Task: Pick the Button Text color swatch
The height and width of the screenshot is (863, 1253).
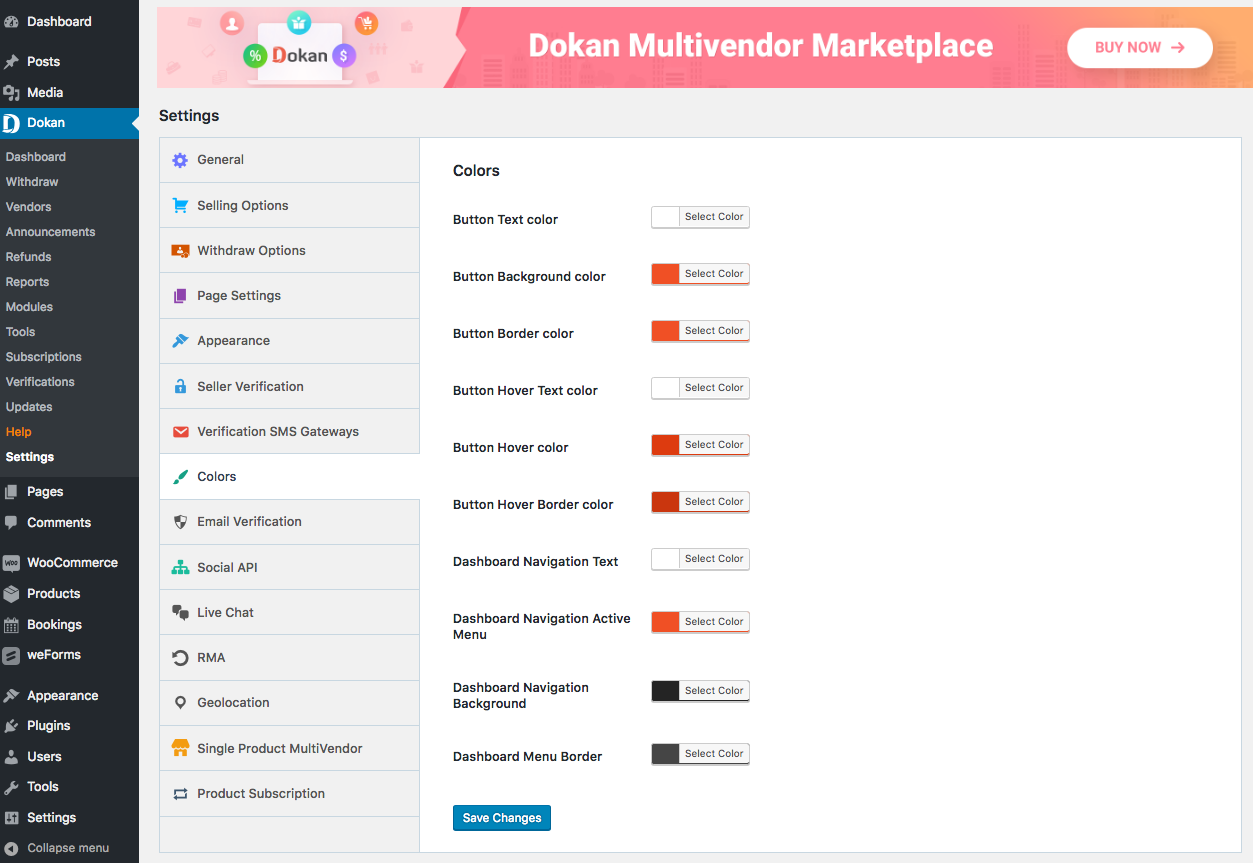Action: pyautogui.click(x=666, y=217)
